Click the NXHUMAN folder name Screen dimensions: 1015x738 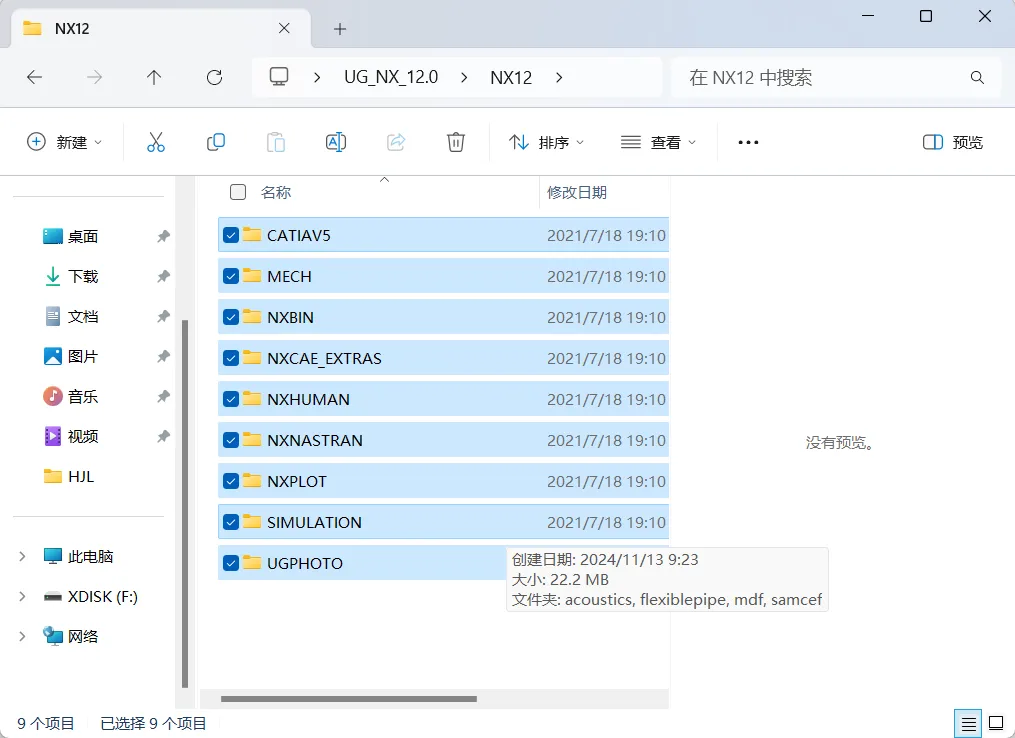[x=308, y=399]
